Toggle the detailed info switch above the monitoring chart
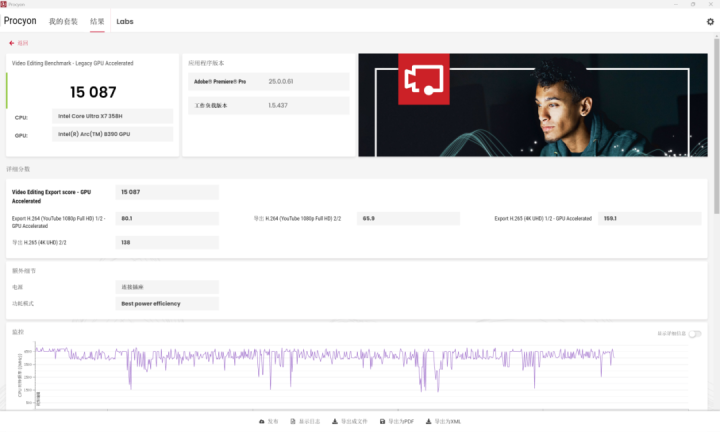Screen dimensions: 720x432 [694, 333]
